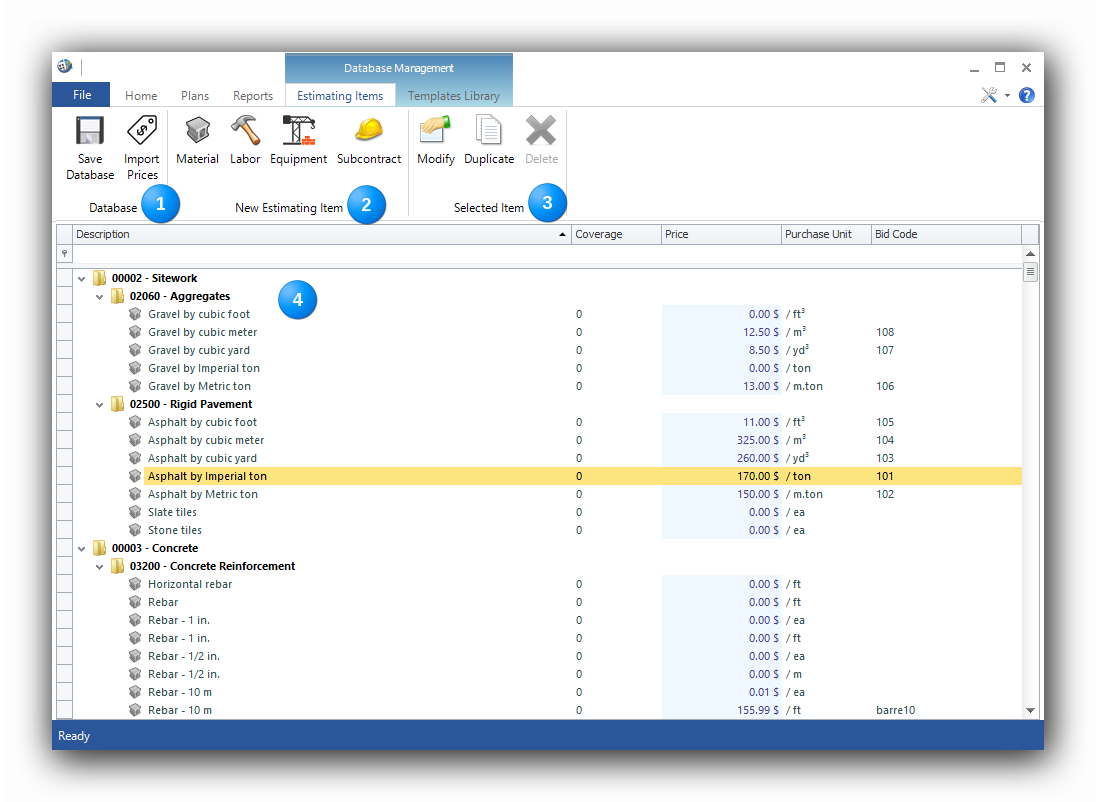Viewport: 1096px width, 802px height.
Task: Open the help question mark icon
Action: 1026,96
